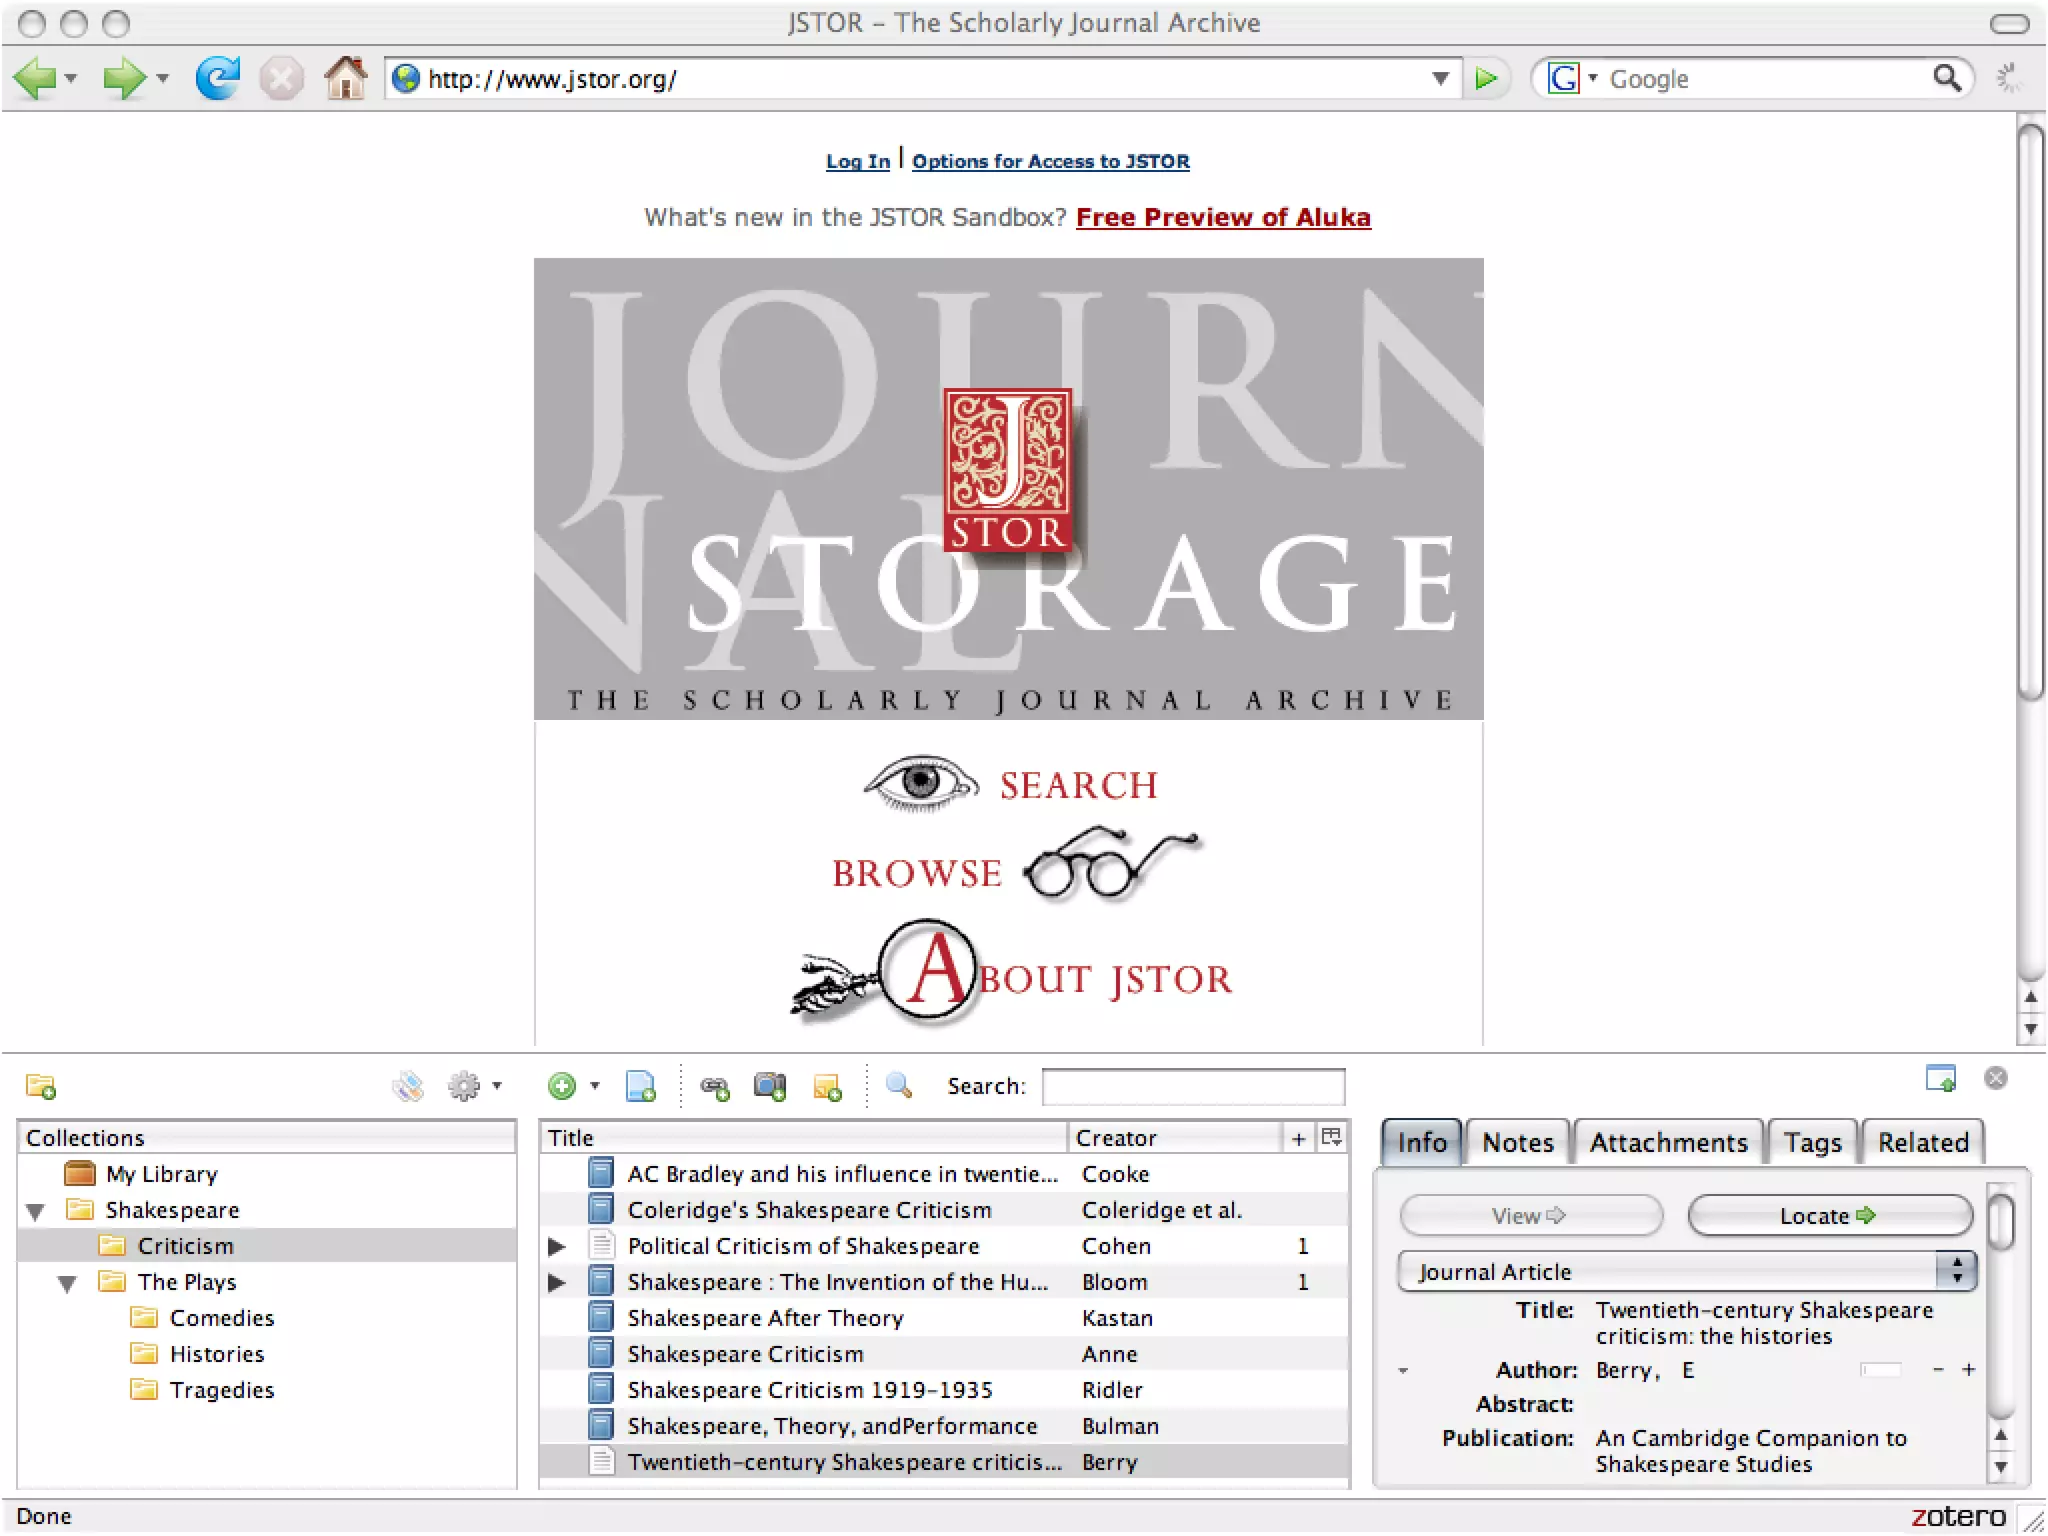Open the Zotero actions gear menu
2048x1536 pixels.
(x=470, y=1086)
